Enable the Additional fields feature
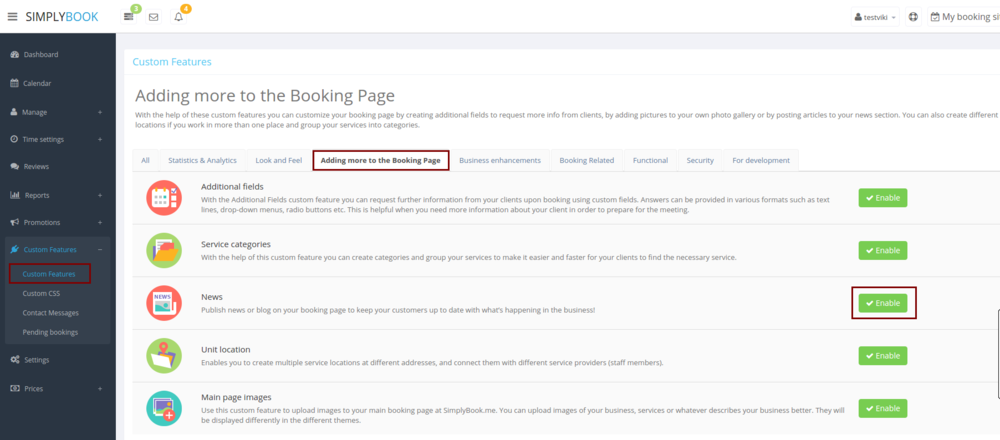 883,197
